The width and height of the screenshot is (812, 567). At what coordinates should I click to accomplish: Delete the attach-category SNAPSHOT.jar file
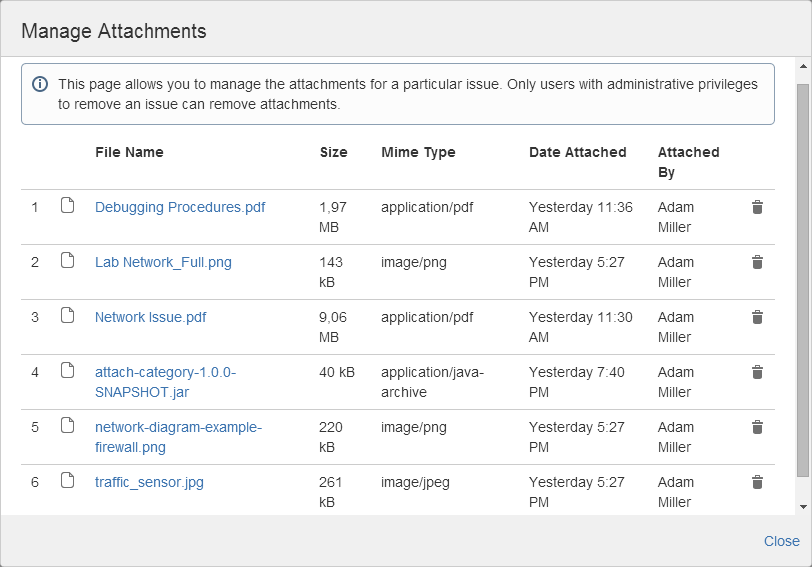(757, 372)
